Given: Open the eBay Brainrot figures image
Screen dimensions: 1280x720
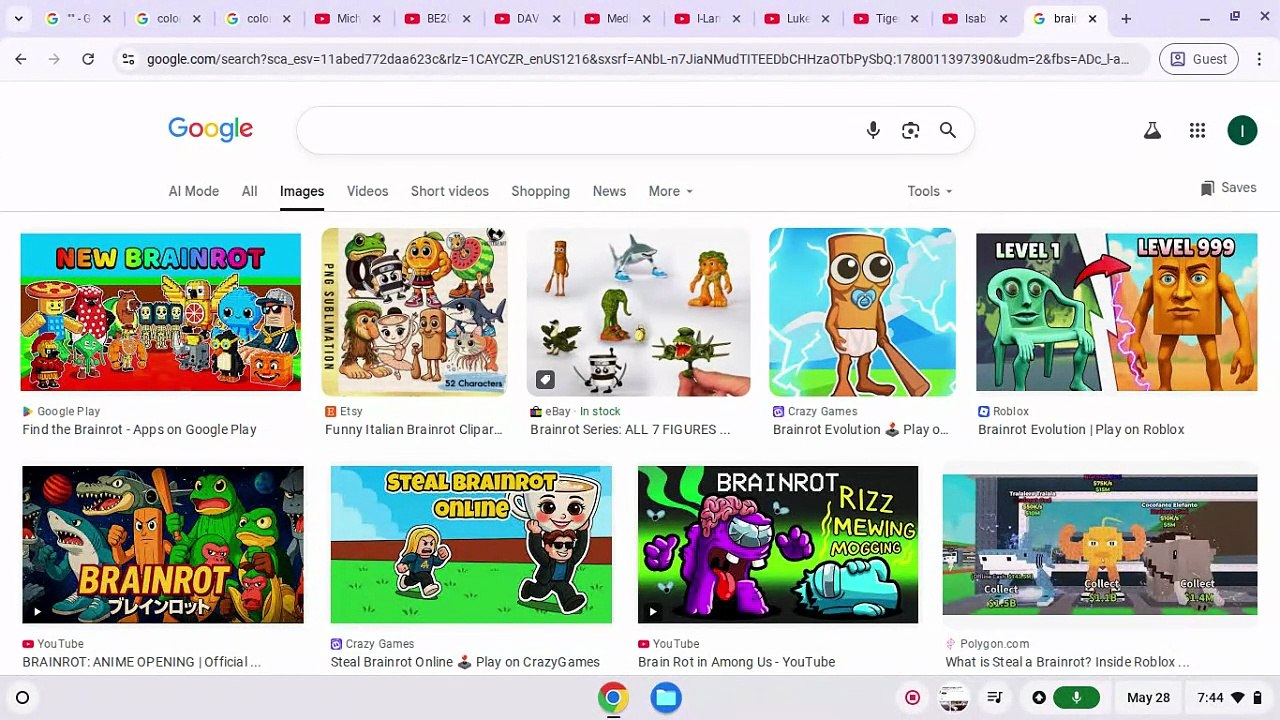Looking at the screenshot, I should tap(638, 312).
